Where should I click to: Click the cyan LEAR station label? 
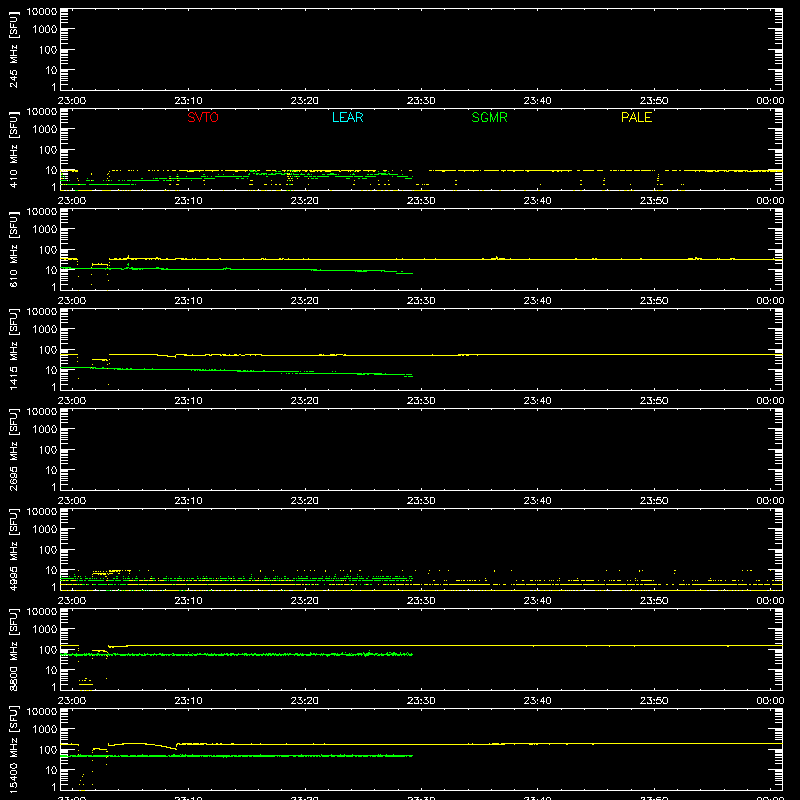(347, 117)
